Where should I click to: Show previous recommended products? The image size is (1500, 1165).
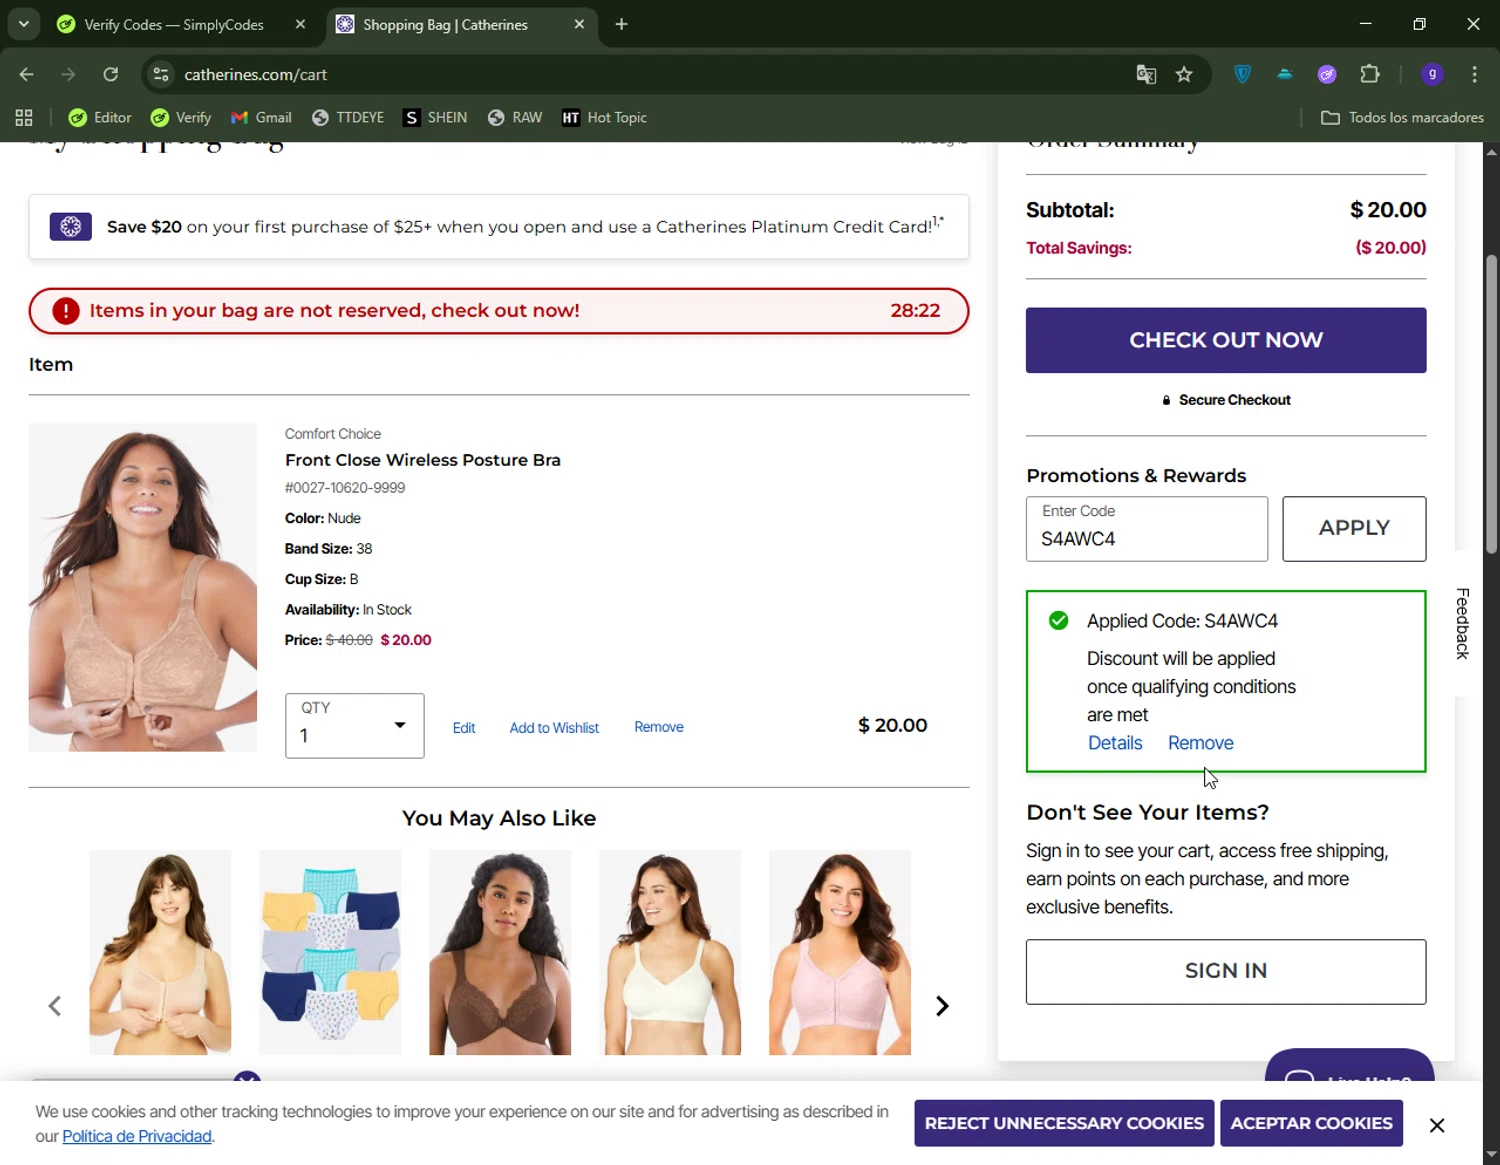(55, 1006)
